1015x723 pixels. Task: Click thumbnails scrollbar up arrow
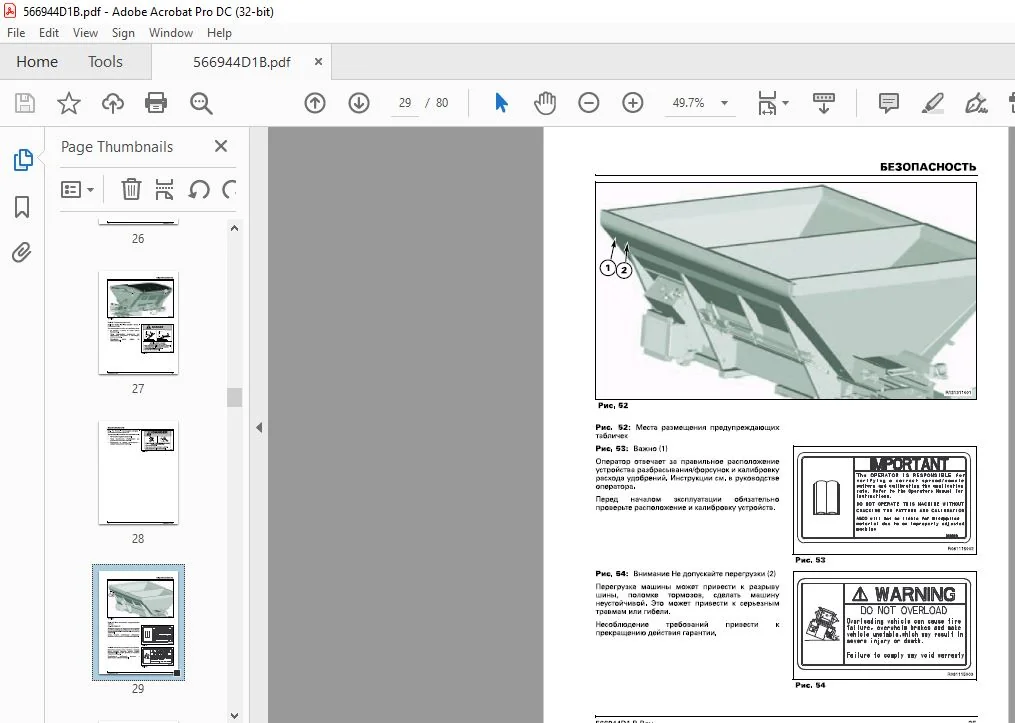click(x=234, y=228)
